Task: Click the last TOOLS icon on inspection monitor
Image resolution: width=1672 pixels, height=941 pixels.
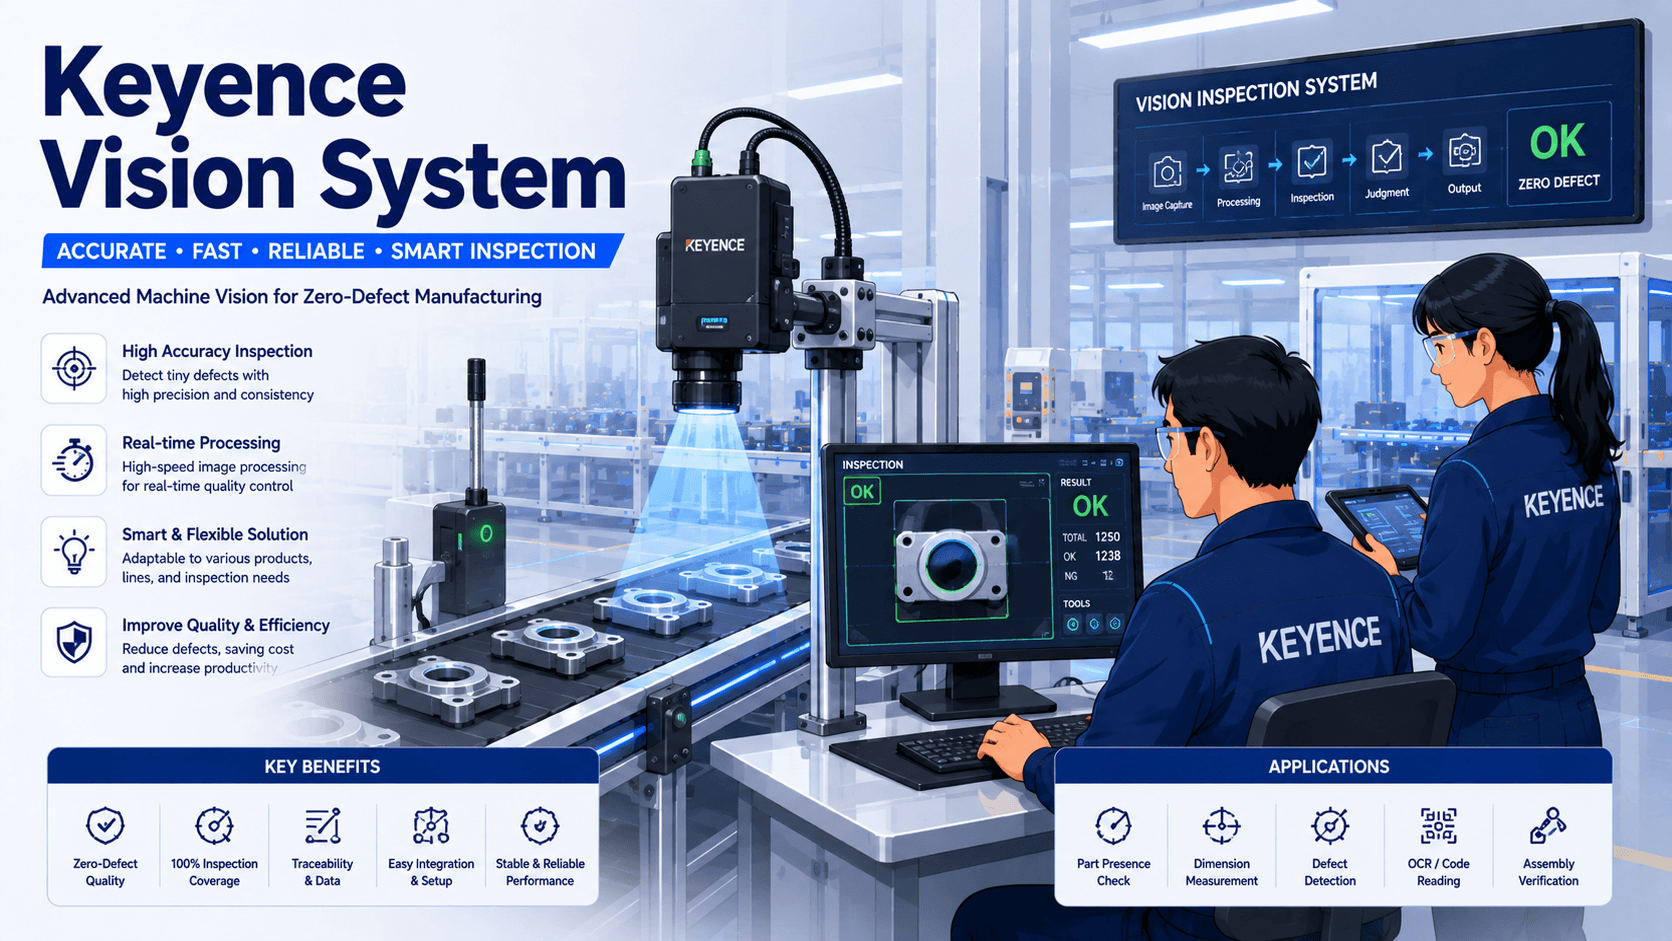Action: pyautogui.click(x=1115, y=623)
